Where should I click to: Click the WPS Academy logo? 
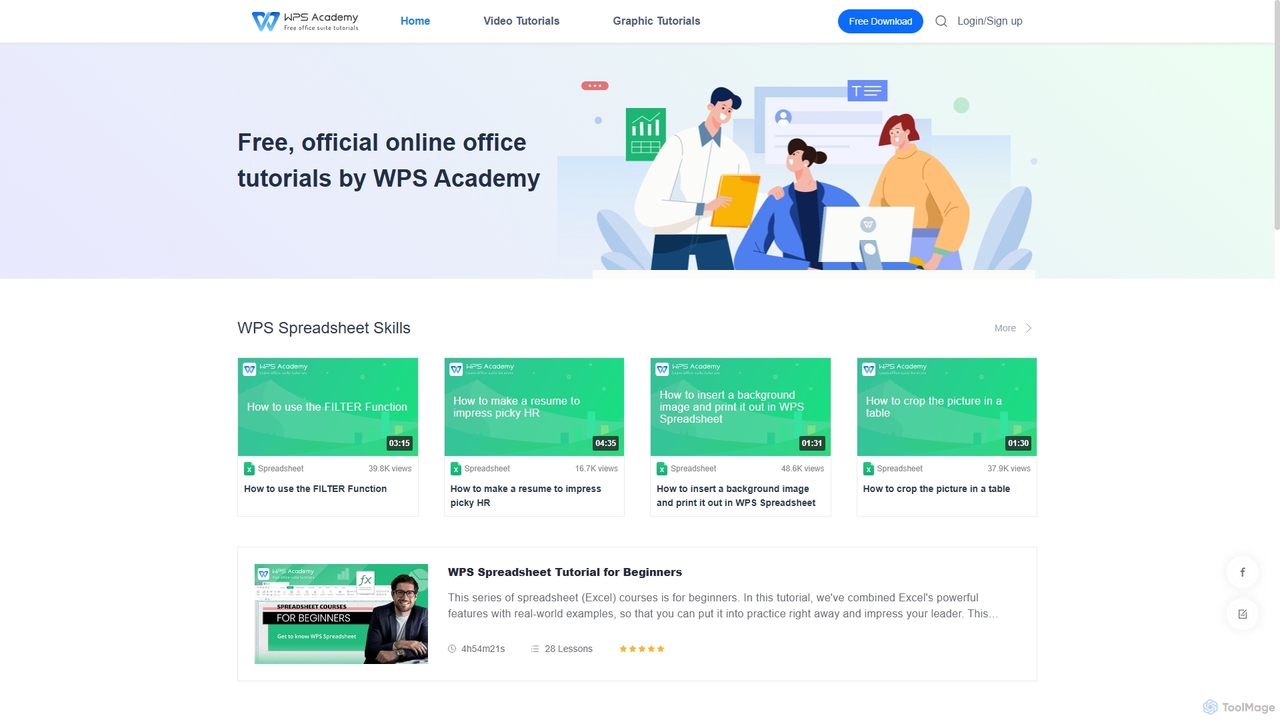point(305,21)
